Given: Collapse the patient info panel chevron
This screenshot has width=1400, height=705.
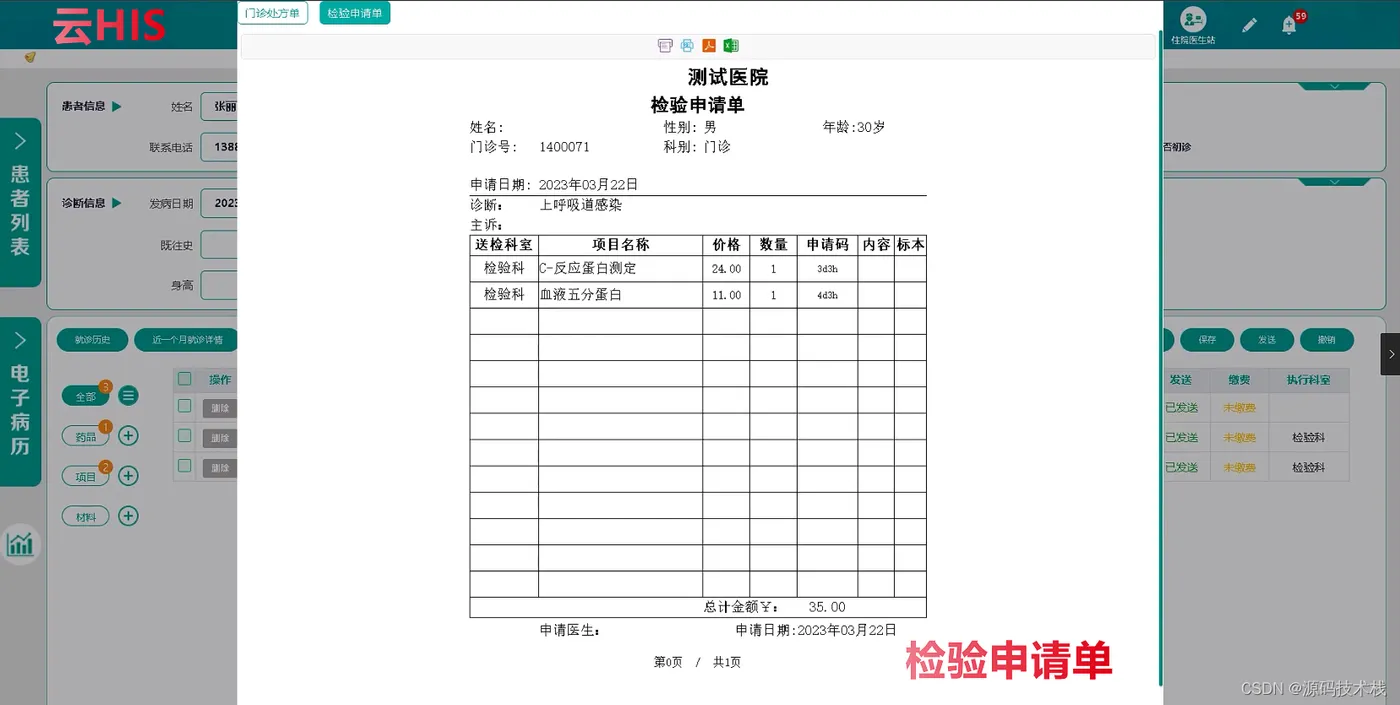Looking at the screenshot, I should 1335,85.
